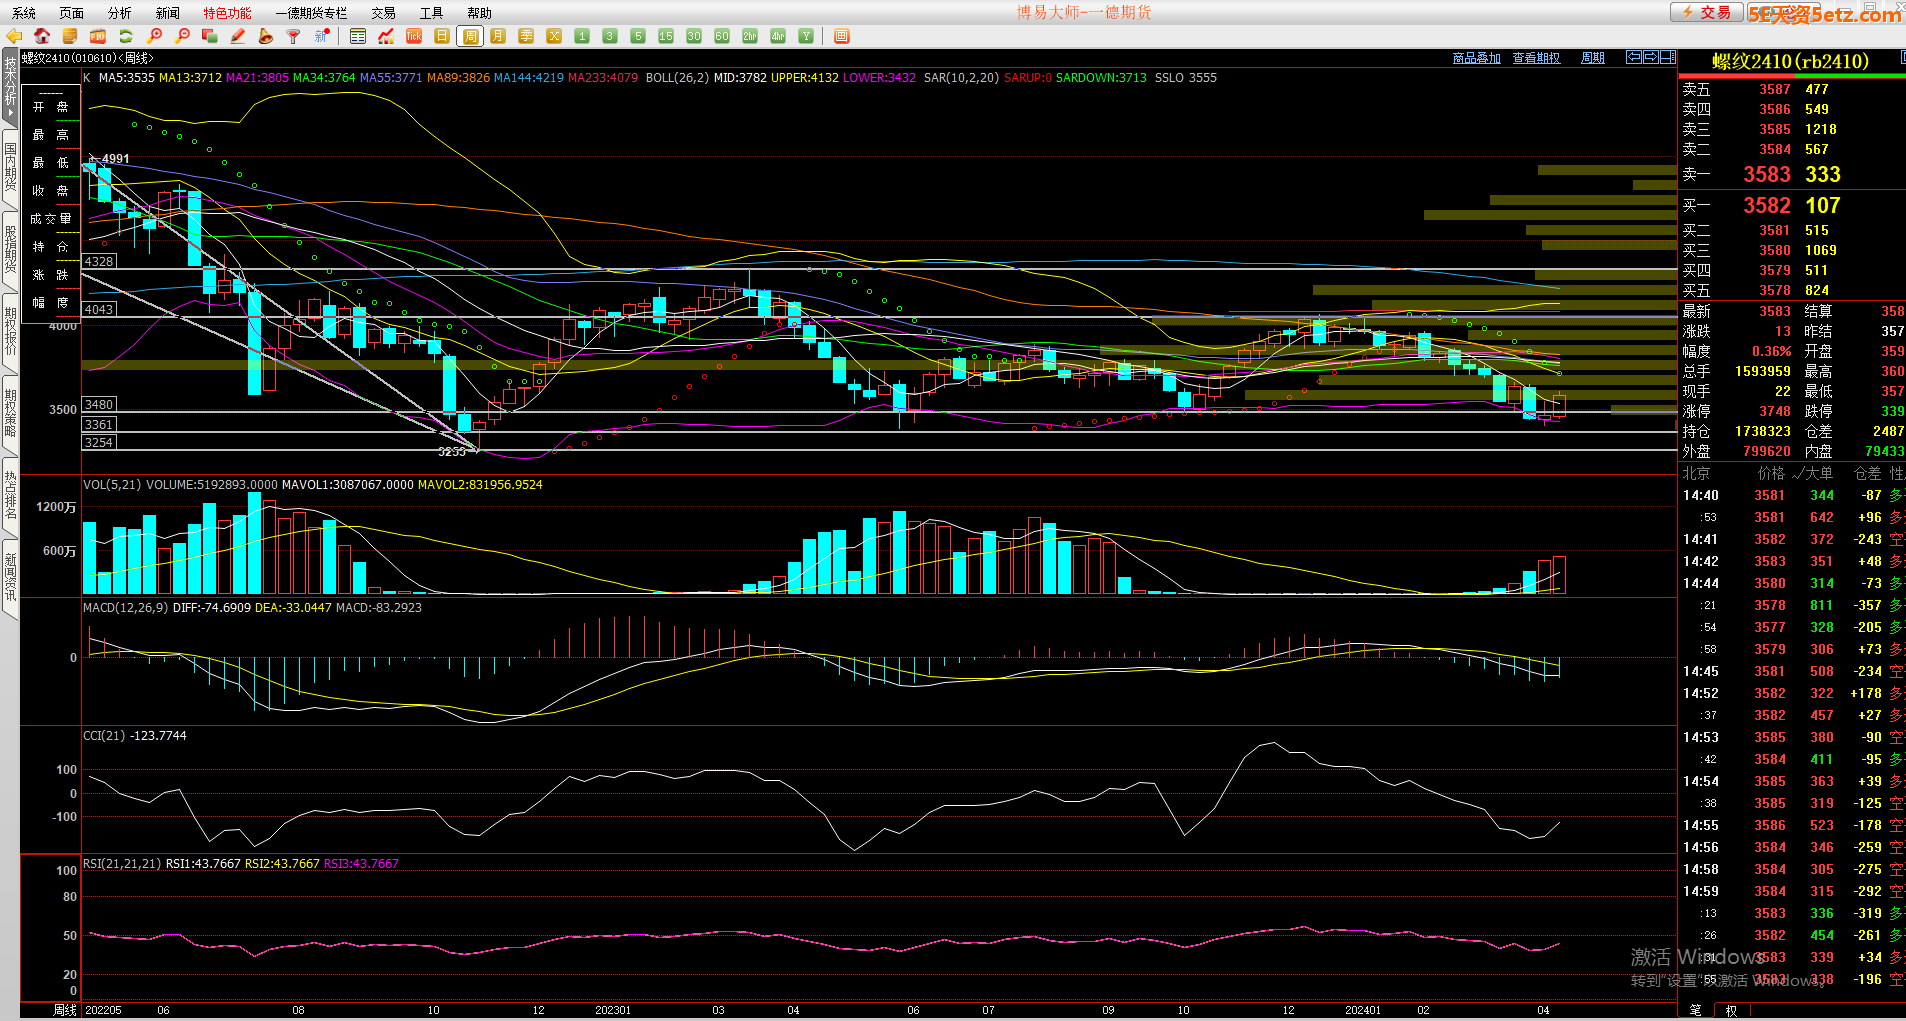Viewport: 1906px width, 1021px height.
Task: Select the red pencil drawing tool
Action: point(238,37)
